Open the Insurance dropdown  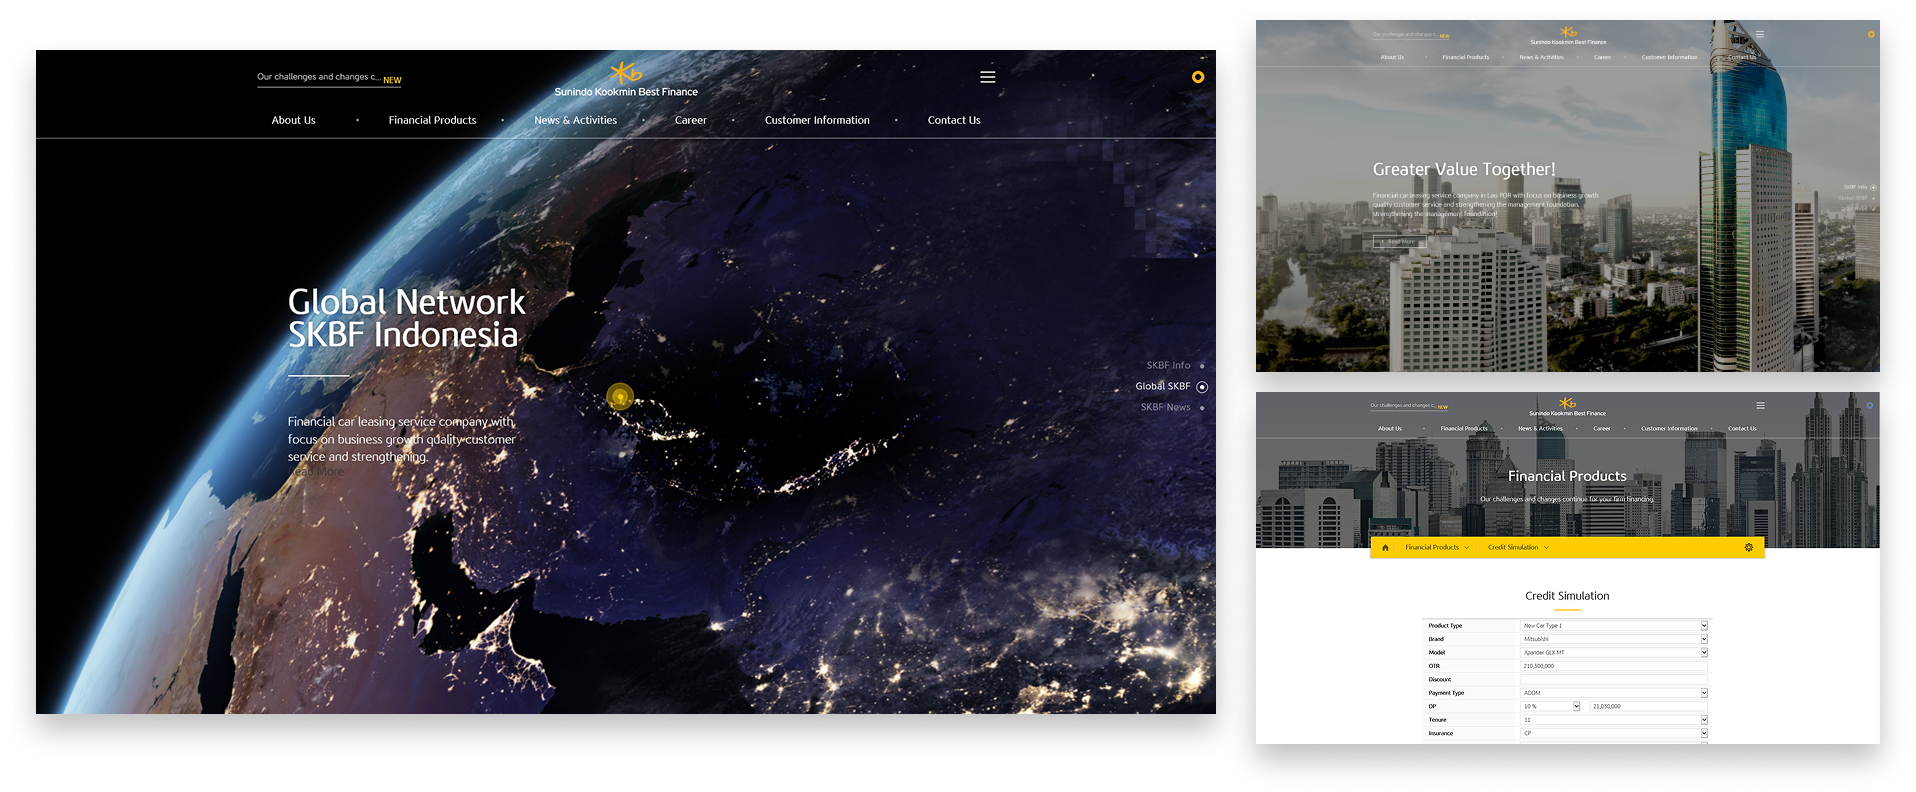coord(1614,733)
